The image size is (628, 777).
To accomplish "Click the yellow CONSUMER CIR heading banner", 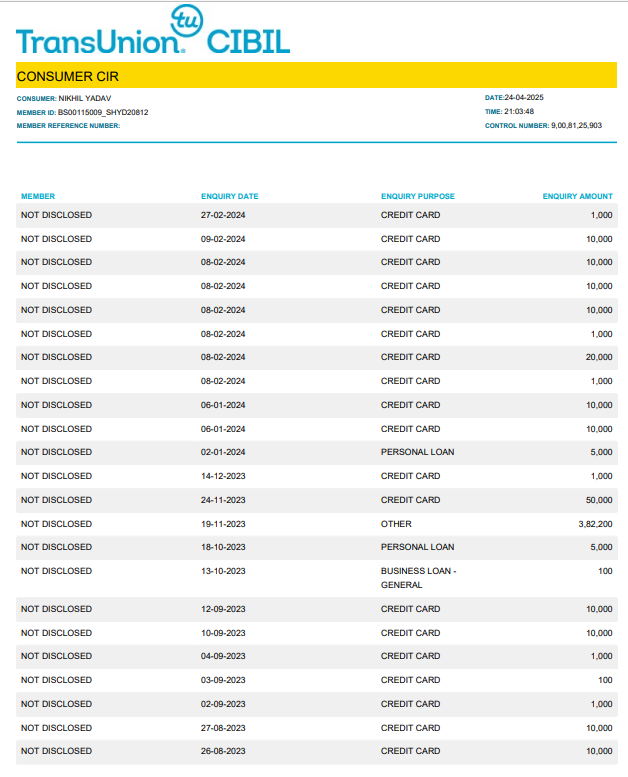I will point(316,75).
